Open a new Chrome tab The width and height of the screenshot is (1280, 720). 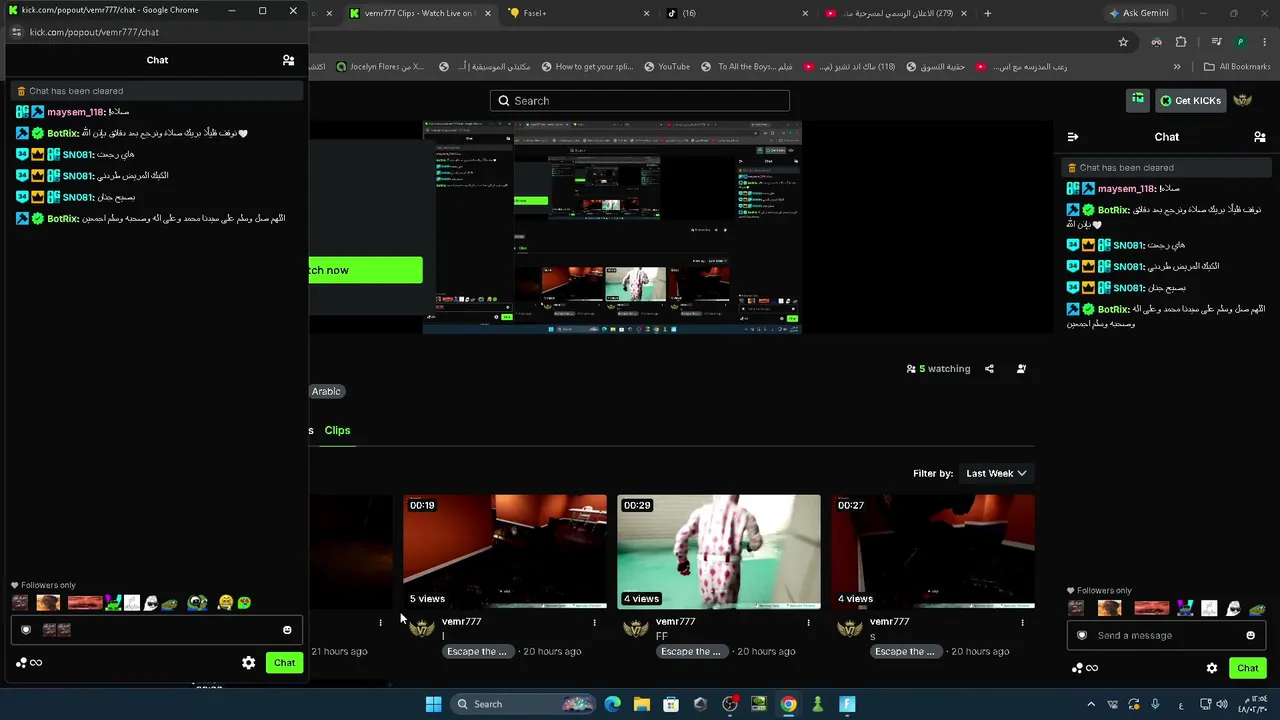click(987, 13)
